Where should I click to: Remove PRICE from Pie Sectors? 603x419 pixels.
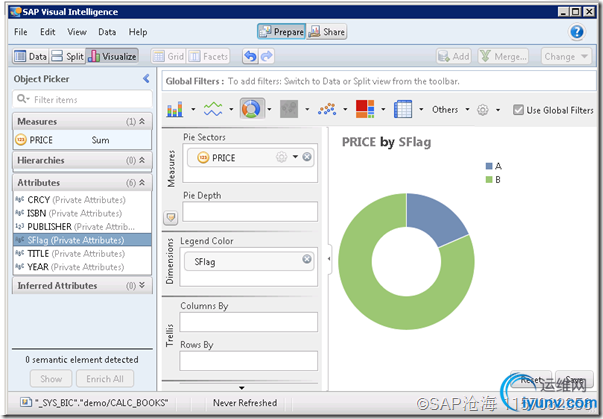[x=307, y=157]
